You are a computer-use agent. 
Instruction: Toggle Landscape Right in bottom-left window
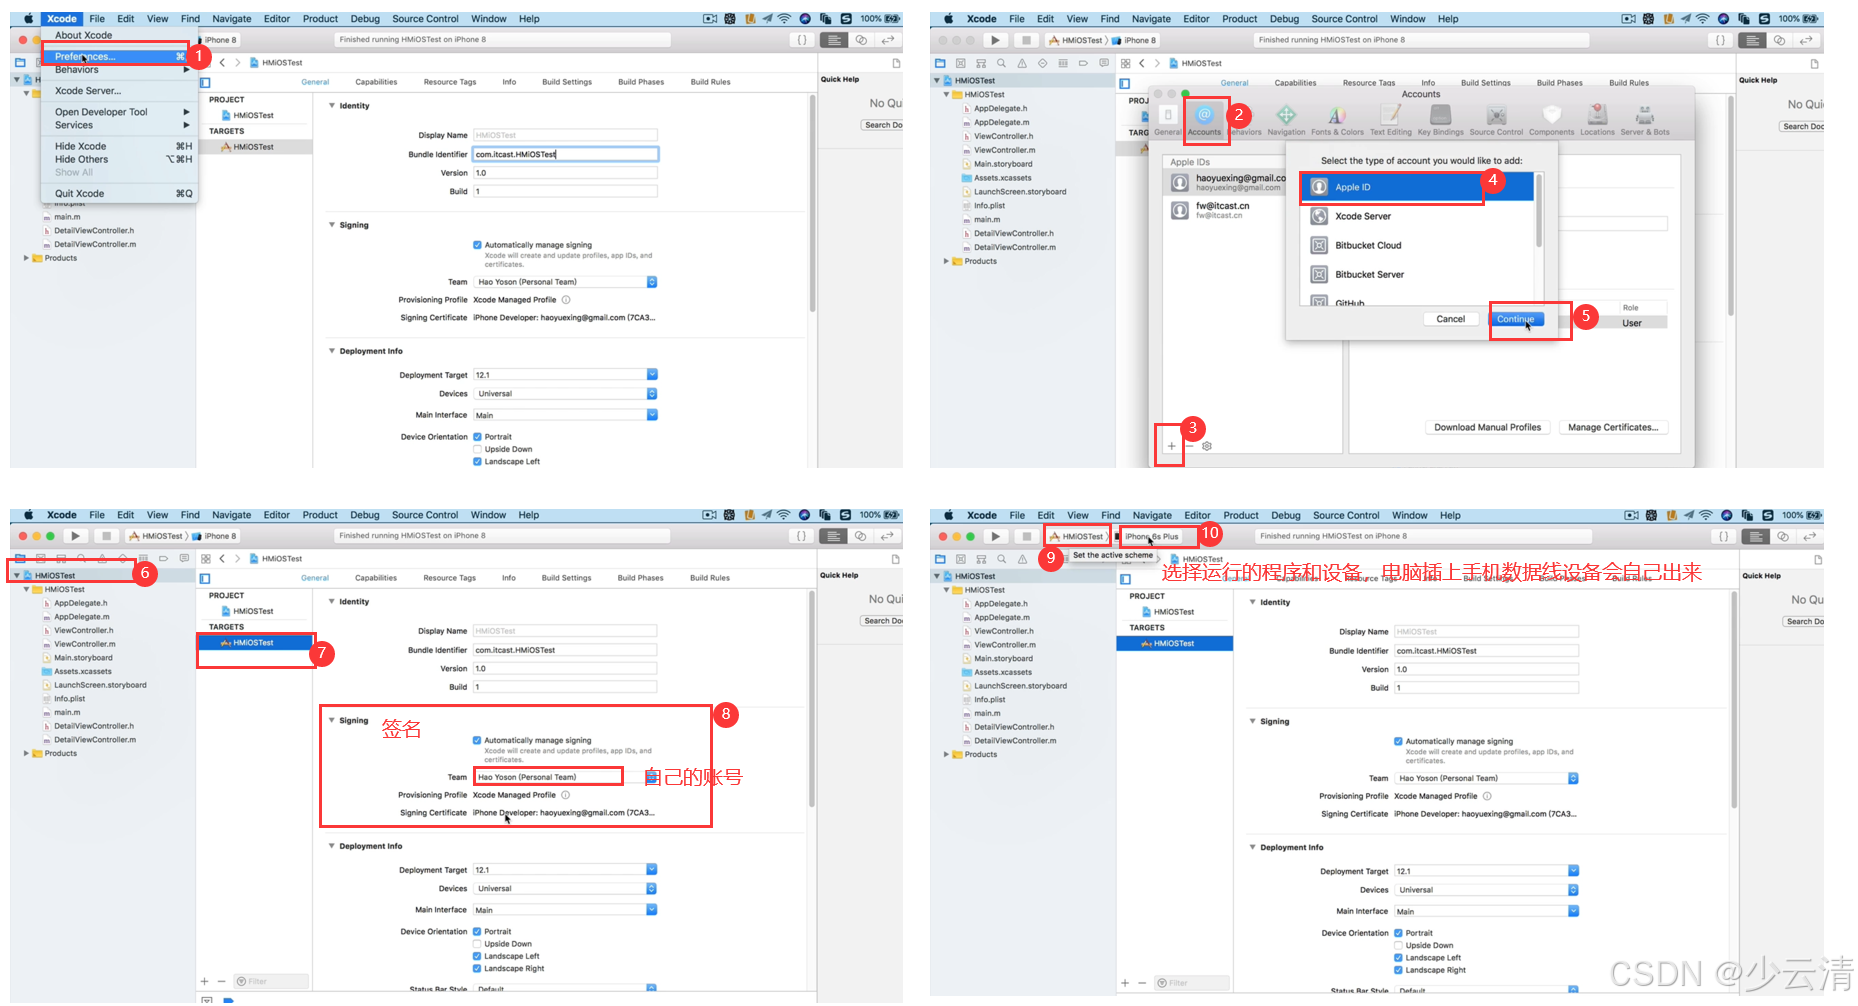477,969
